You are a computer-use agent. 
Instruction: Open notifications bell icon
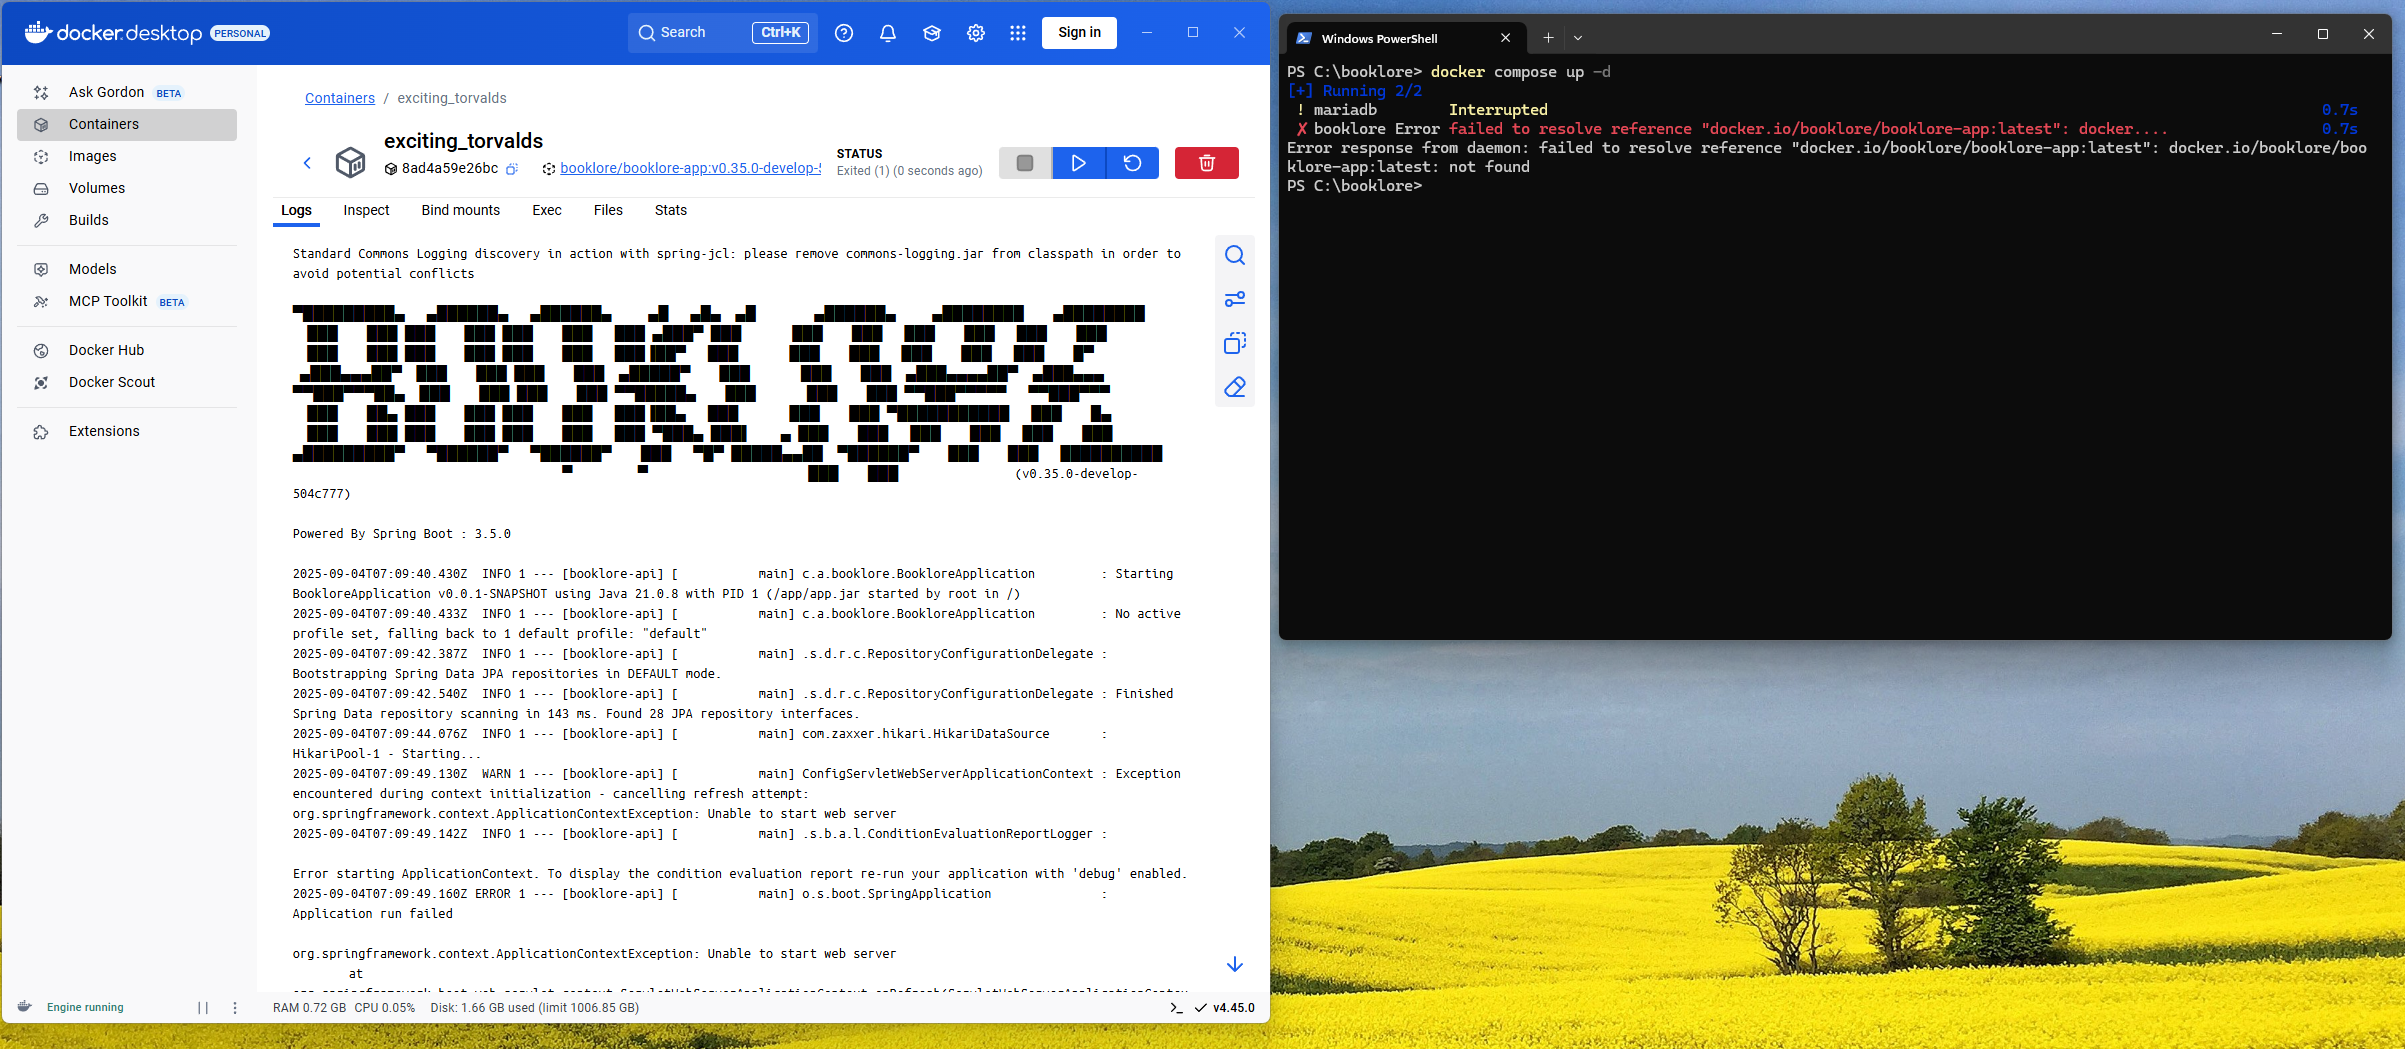[888, 33]
